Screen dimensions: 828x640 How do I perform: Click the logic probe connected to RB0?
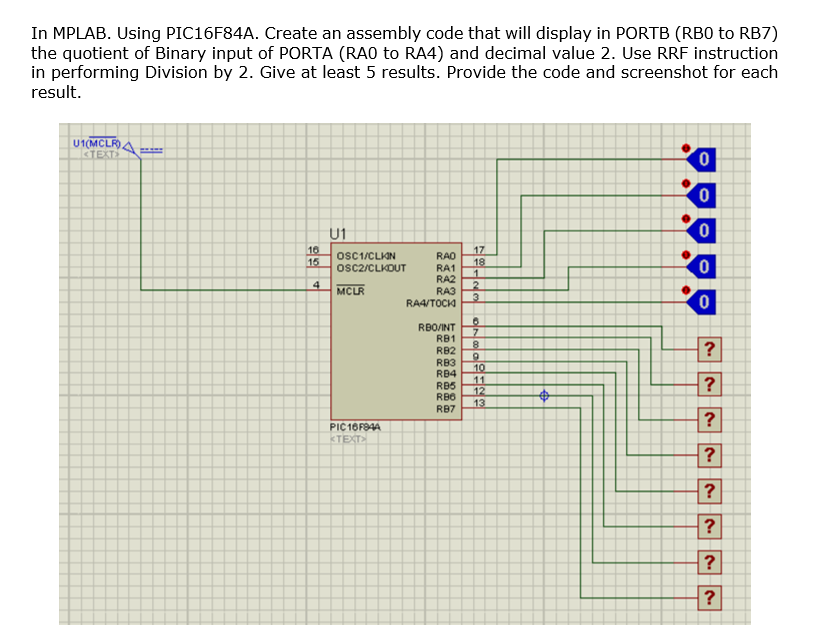pos(709,349)
